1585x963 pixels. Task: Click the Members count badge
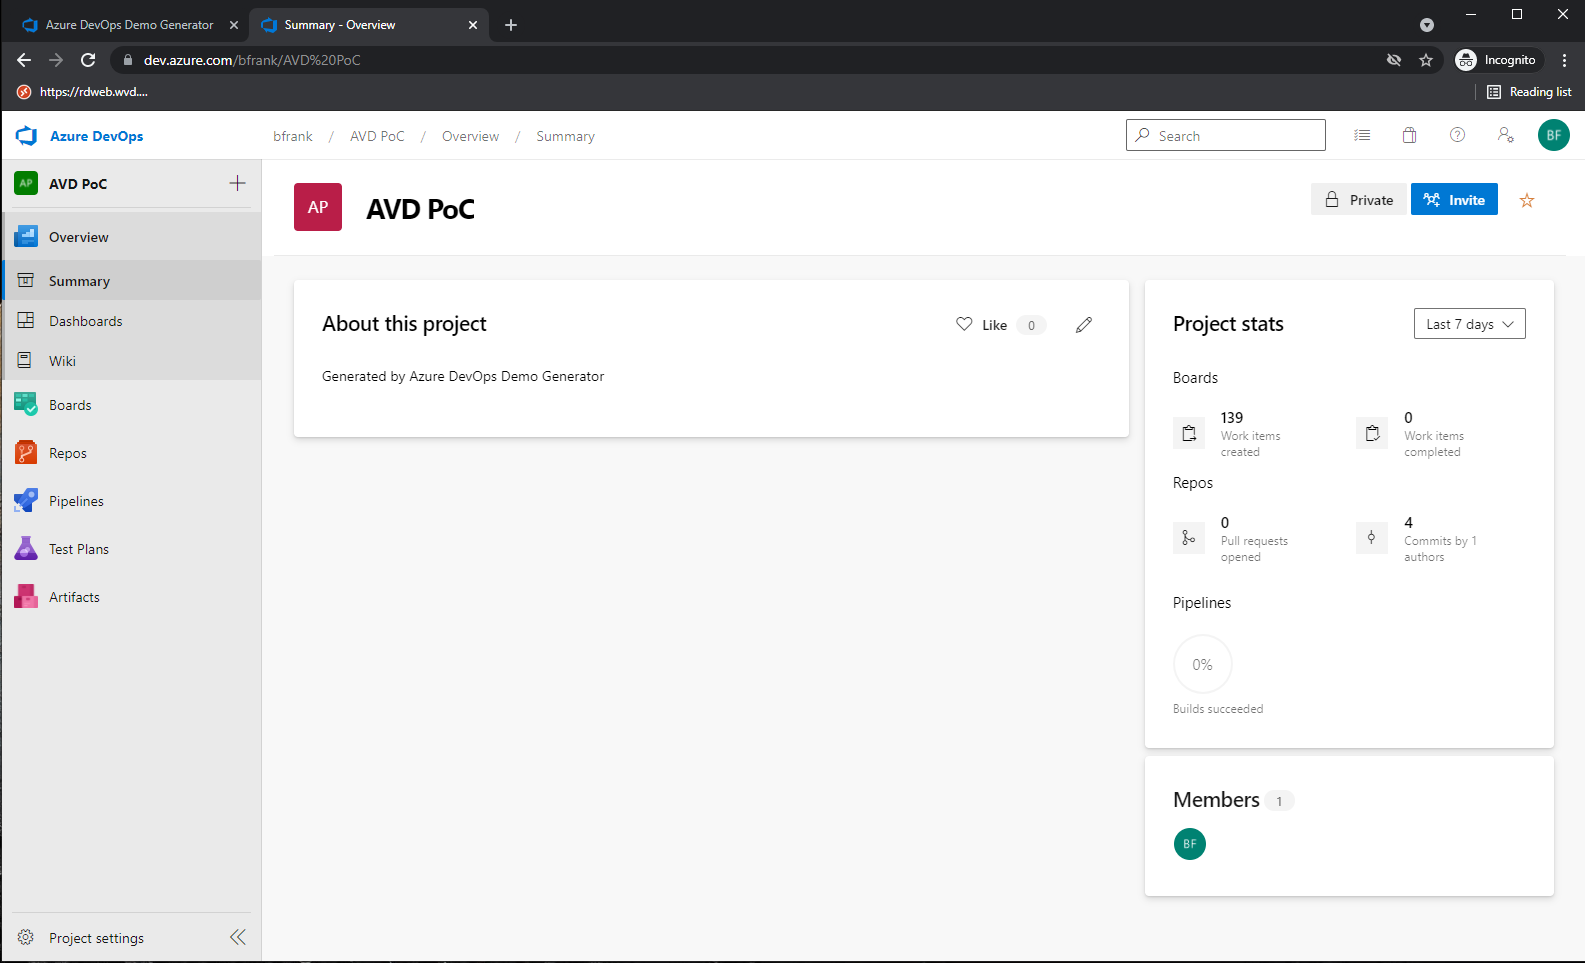coord(1279,801)
